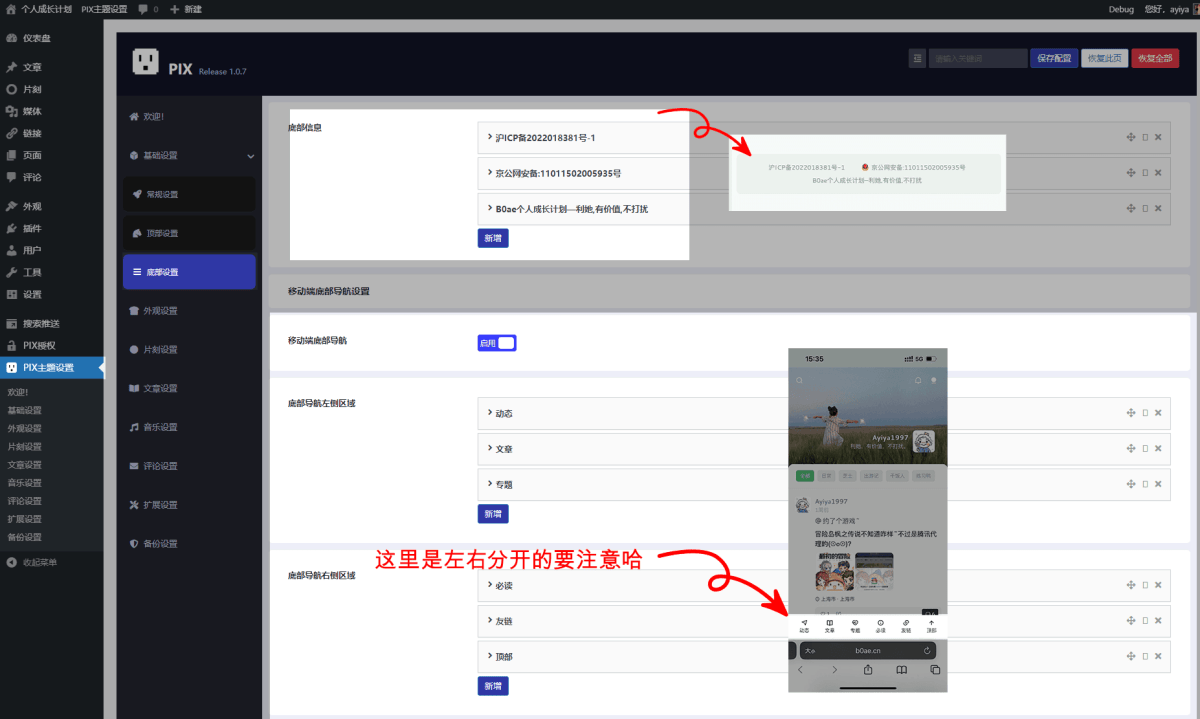This screenshot has width=1200, height=719.
Task: Click the clone icon on the 文章 row
Action: [x=1145, y=449]
